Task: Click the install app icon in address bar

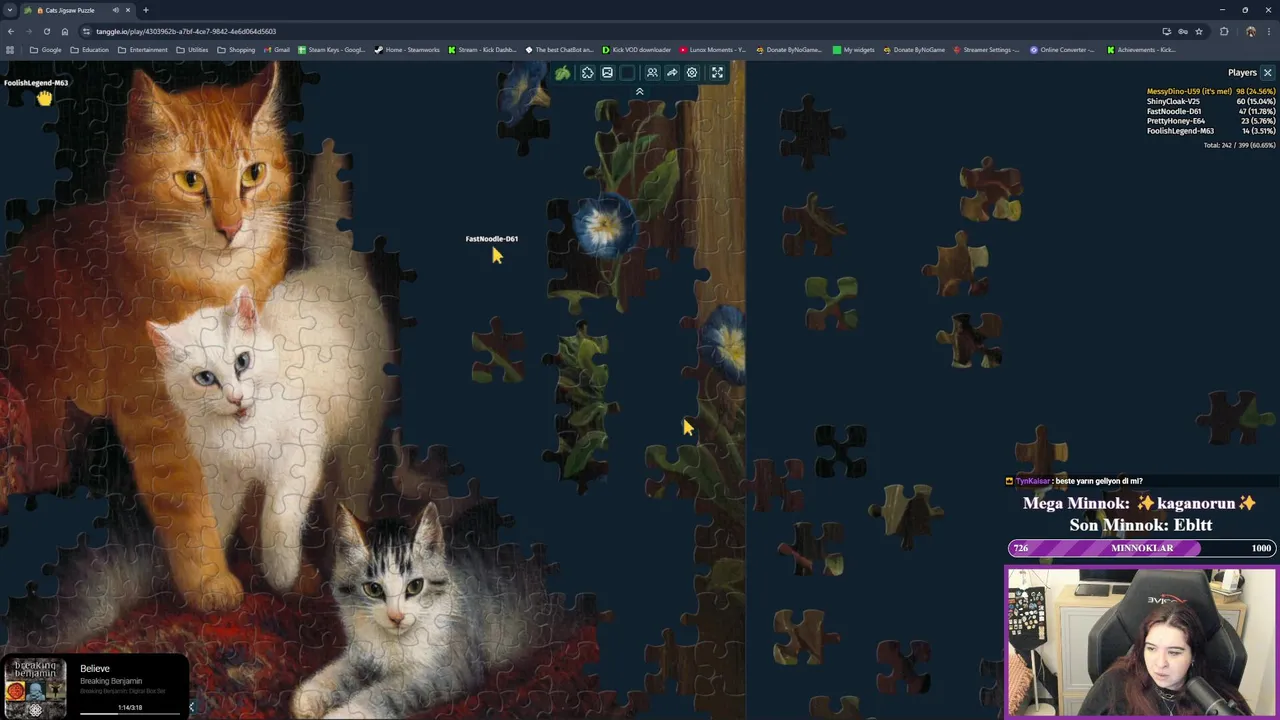Action: point(1166,31)
